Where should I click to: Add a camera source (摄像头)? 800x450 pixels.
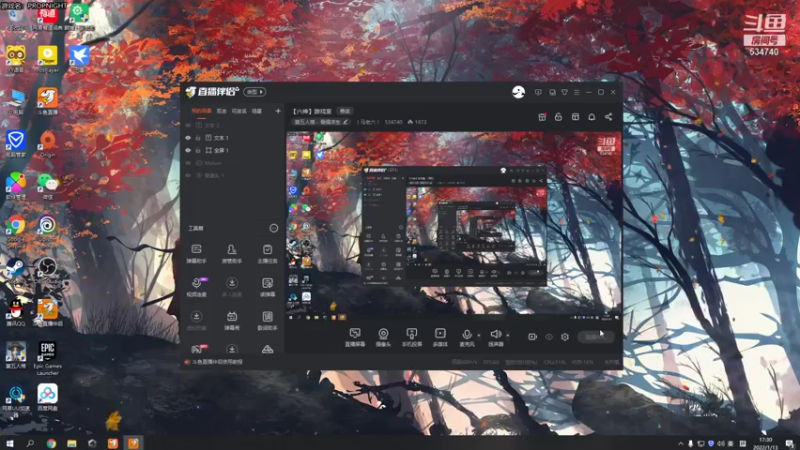click(383, 337)
